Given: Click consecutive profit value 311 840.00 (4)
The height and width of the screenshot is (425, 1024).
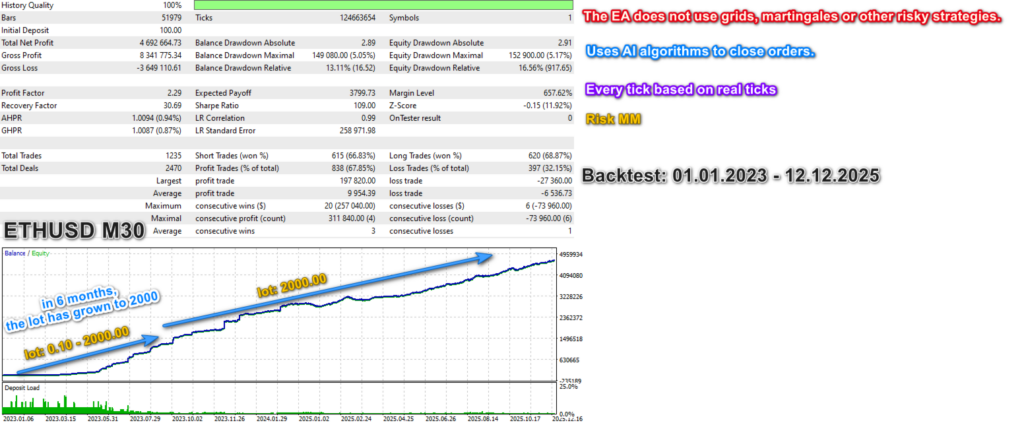Looking at the screenshot, I should (x=352, y=219).
